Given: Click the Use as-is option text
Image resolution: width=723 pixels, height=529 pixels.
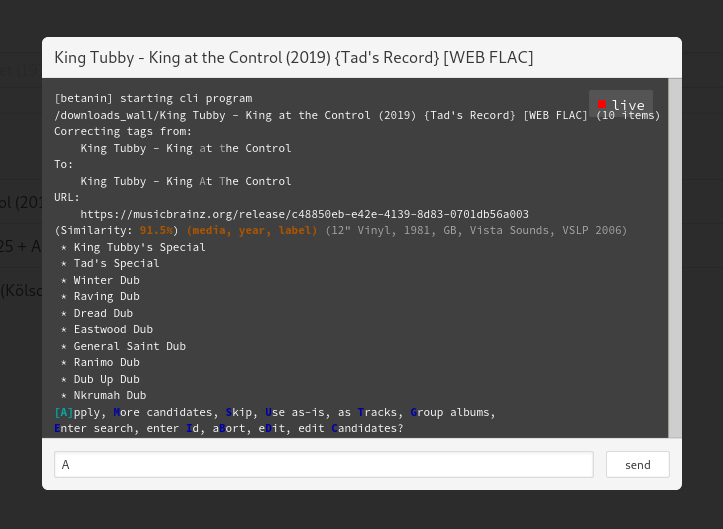Looking at the screenshot, I should coord(295,412).
